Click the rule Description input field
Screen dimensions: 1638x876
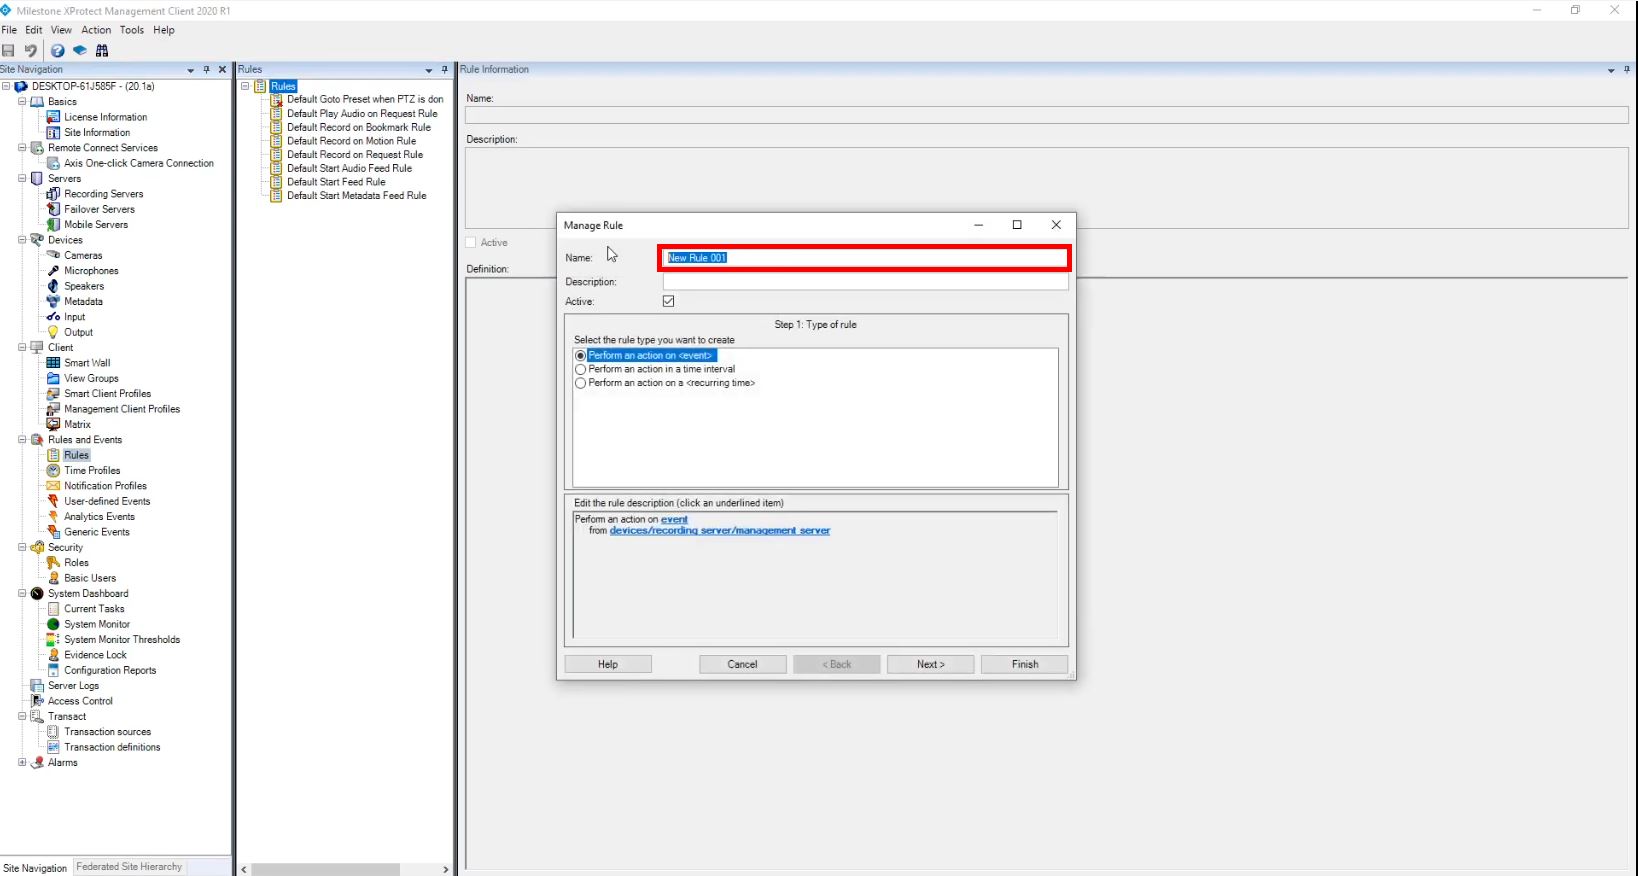pyautogui.click(x=865, y=282)
